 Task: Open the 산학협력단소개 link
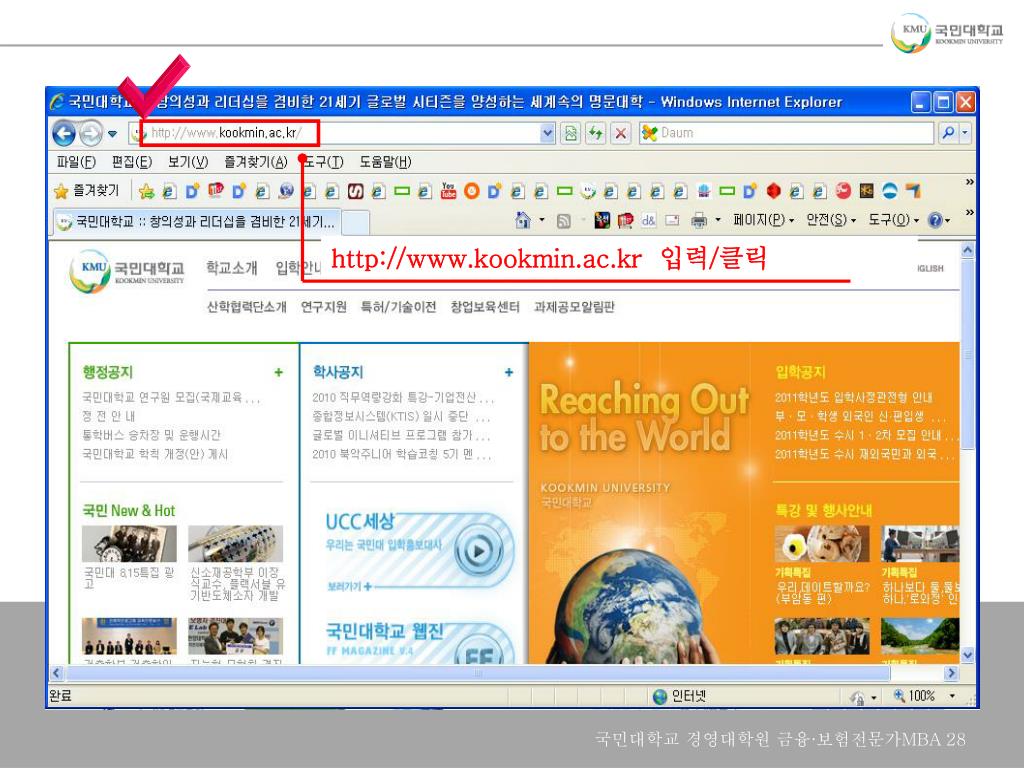click(x=247, y=307)
